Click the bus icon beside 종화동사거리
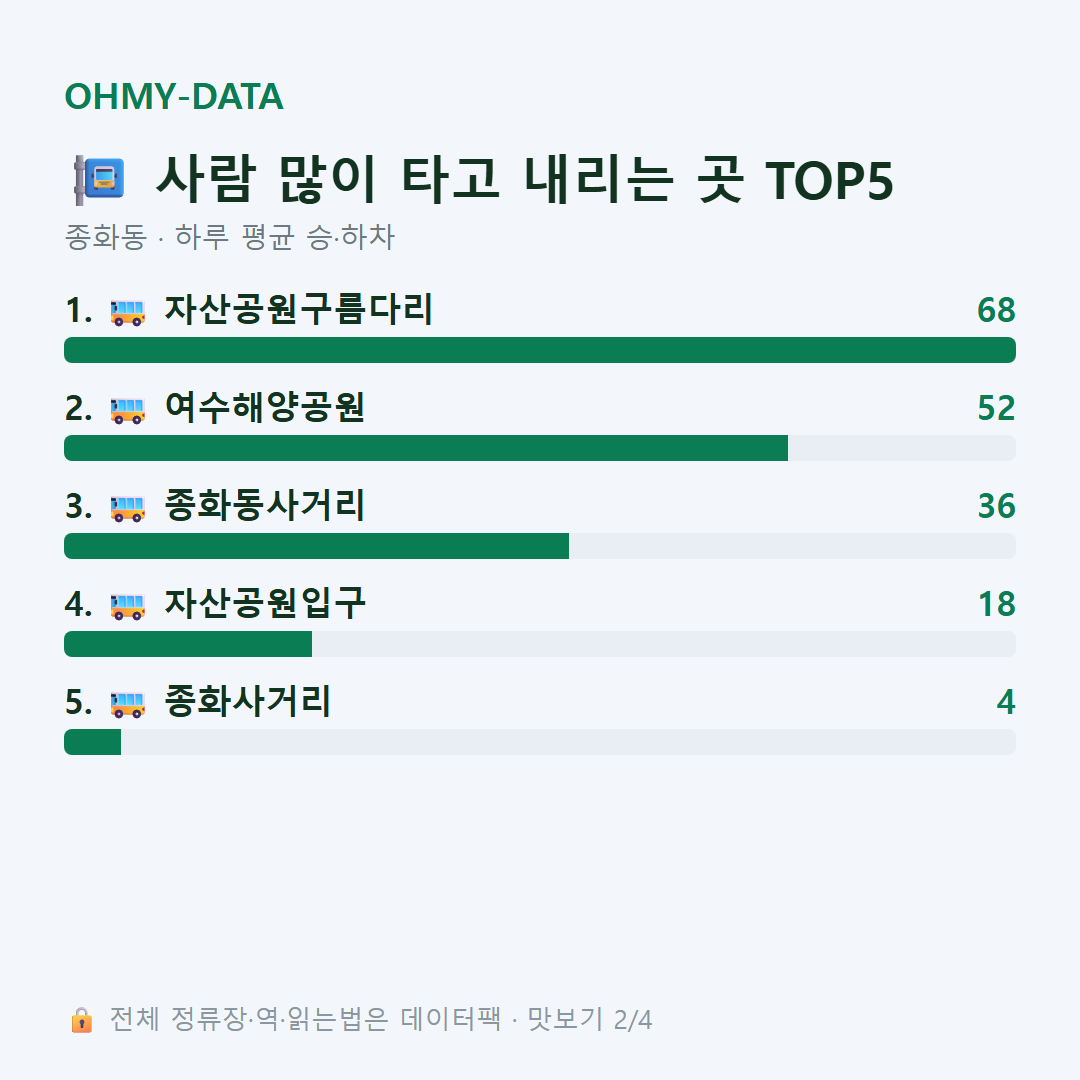This screenshot has width=1080, height=1080. point(127,508)
